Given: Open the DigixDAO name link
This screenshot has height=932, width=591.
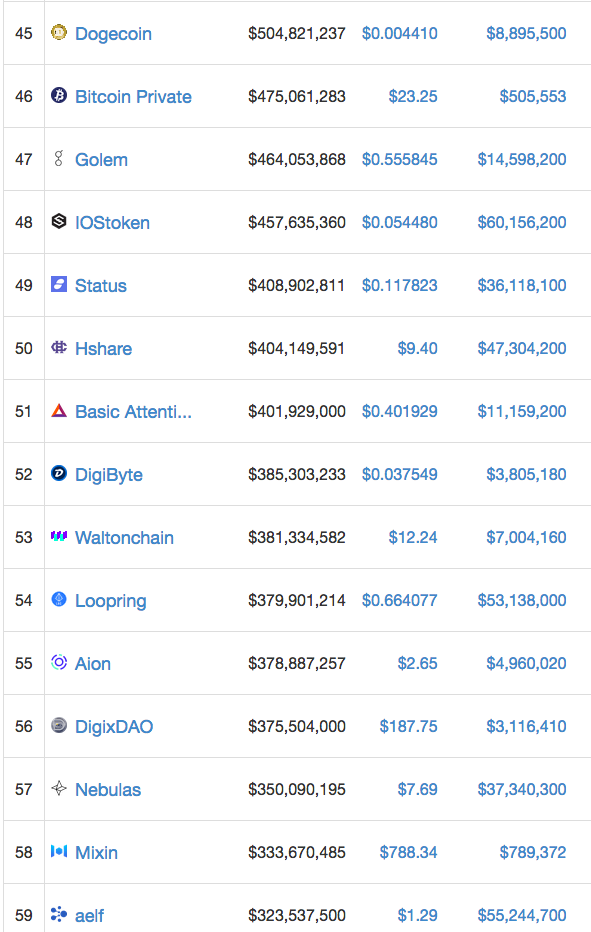Looking at the screenshot, I should point(114,726).
